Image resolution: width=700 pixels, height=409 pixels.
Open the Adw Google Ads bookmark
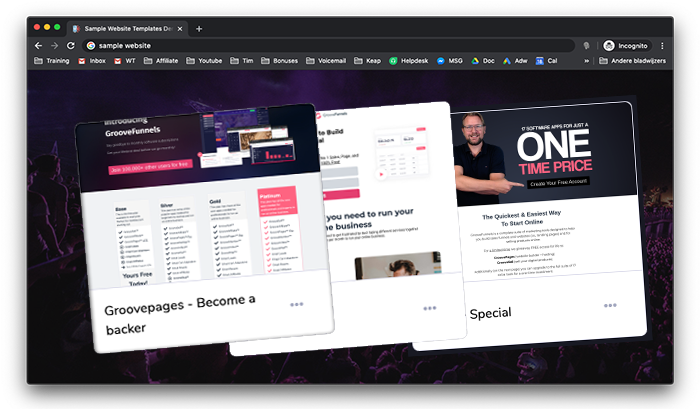coord(515,61)
